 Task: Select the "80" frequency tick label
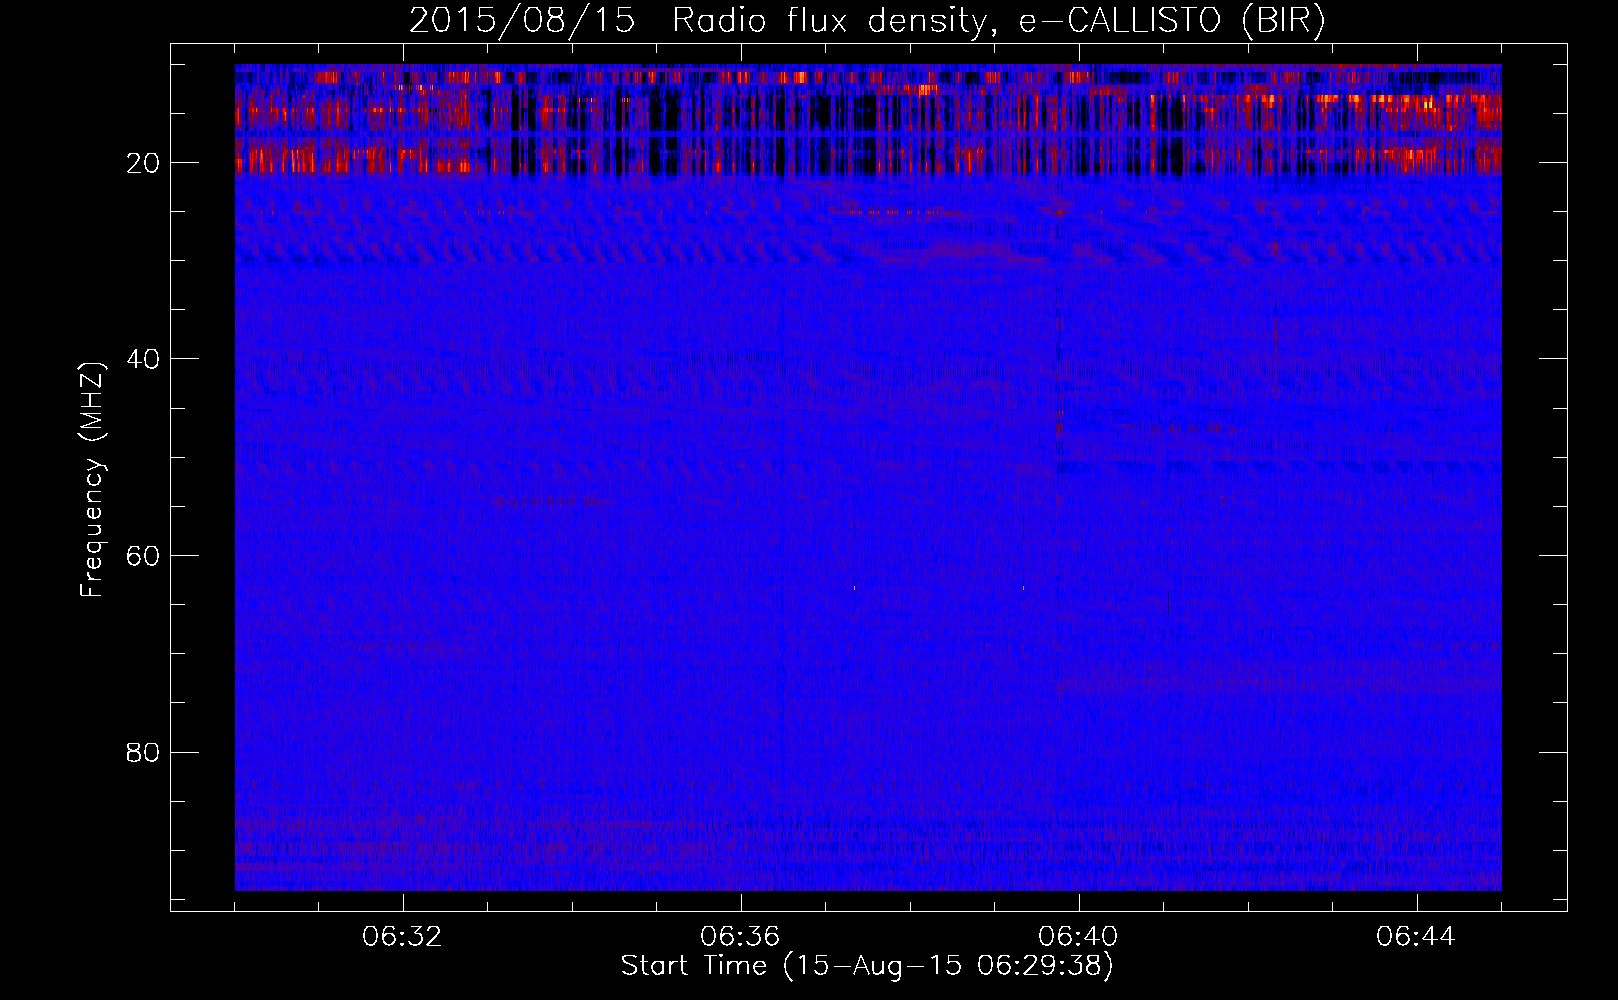click(144, 752)
